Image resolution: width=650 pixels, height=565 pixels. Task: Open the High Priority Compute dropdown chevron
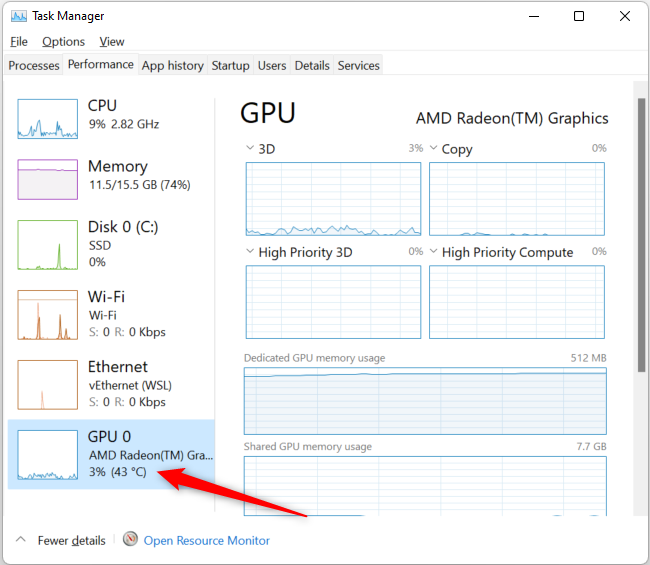point(433,251)
